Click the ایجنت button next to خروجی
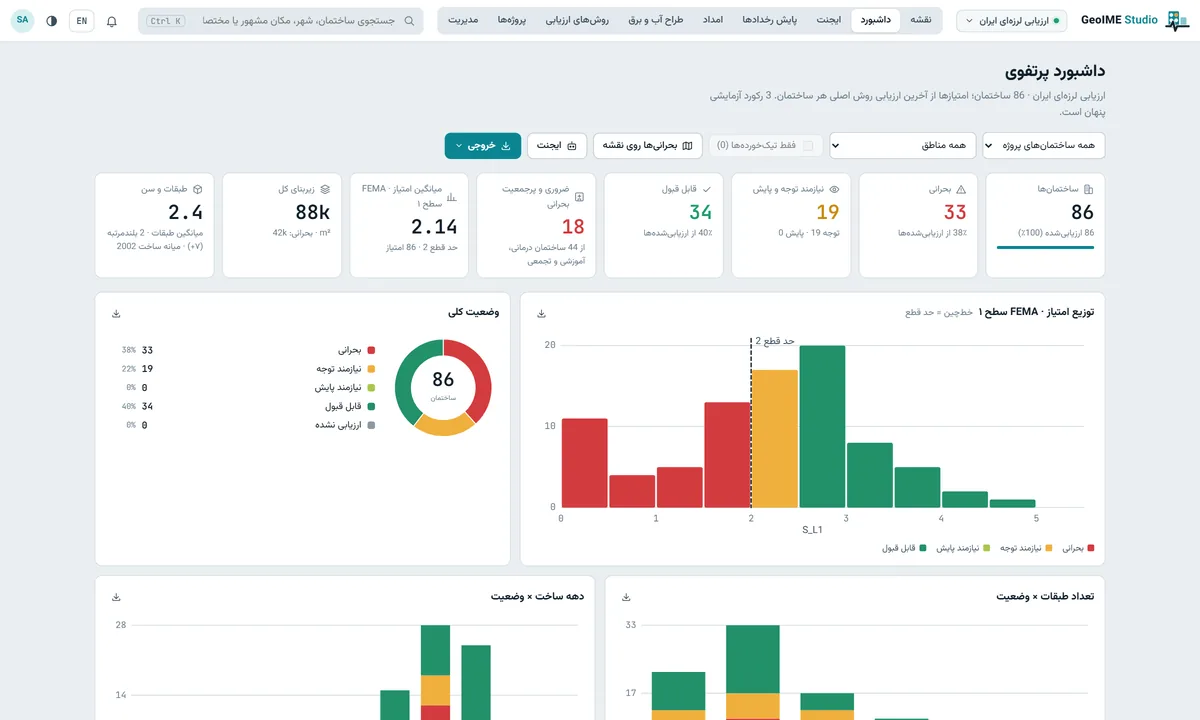Image resolution: width=1200 pixels, height=720 pixels. pyautogui.click(x=558, y=146)
